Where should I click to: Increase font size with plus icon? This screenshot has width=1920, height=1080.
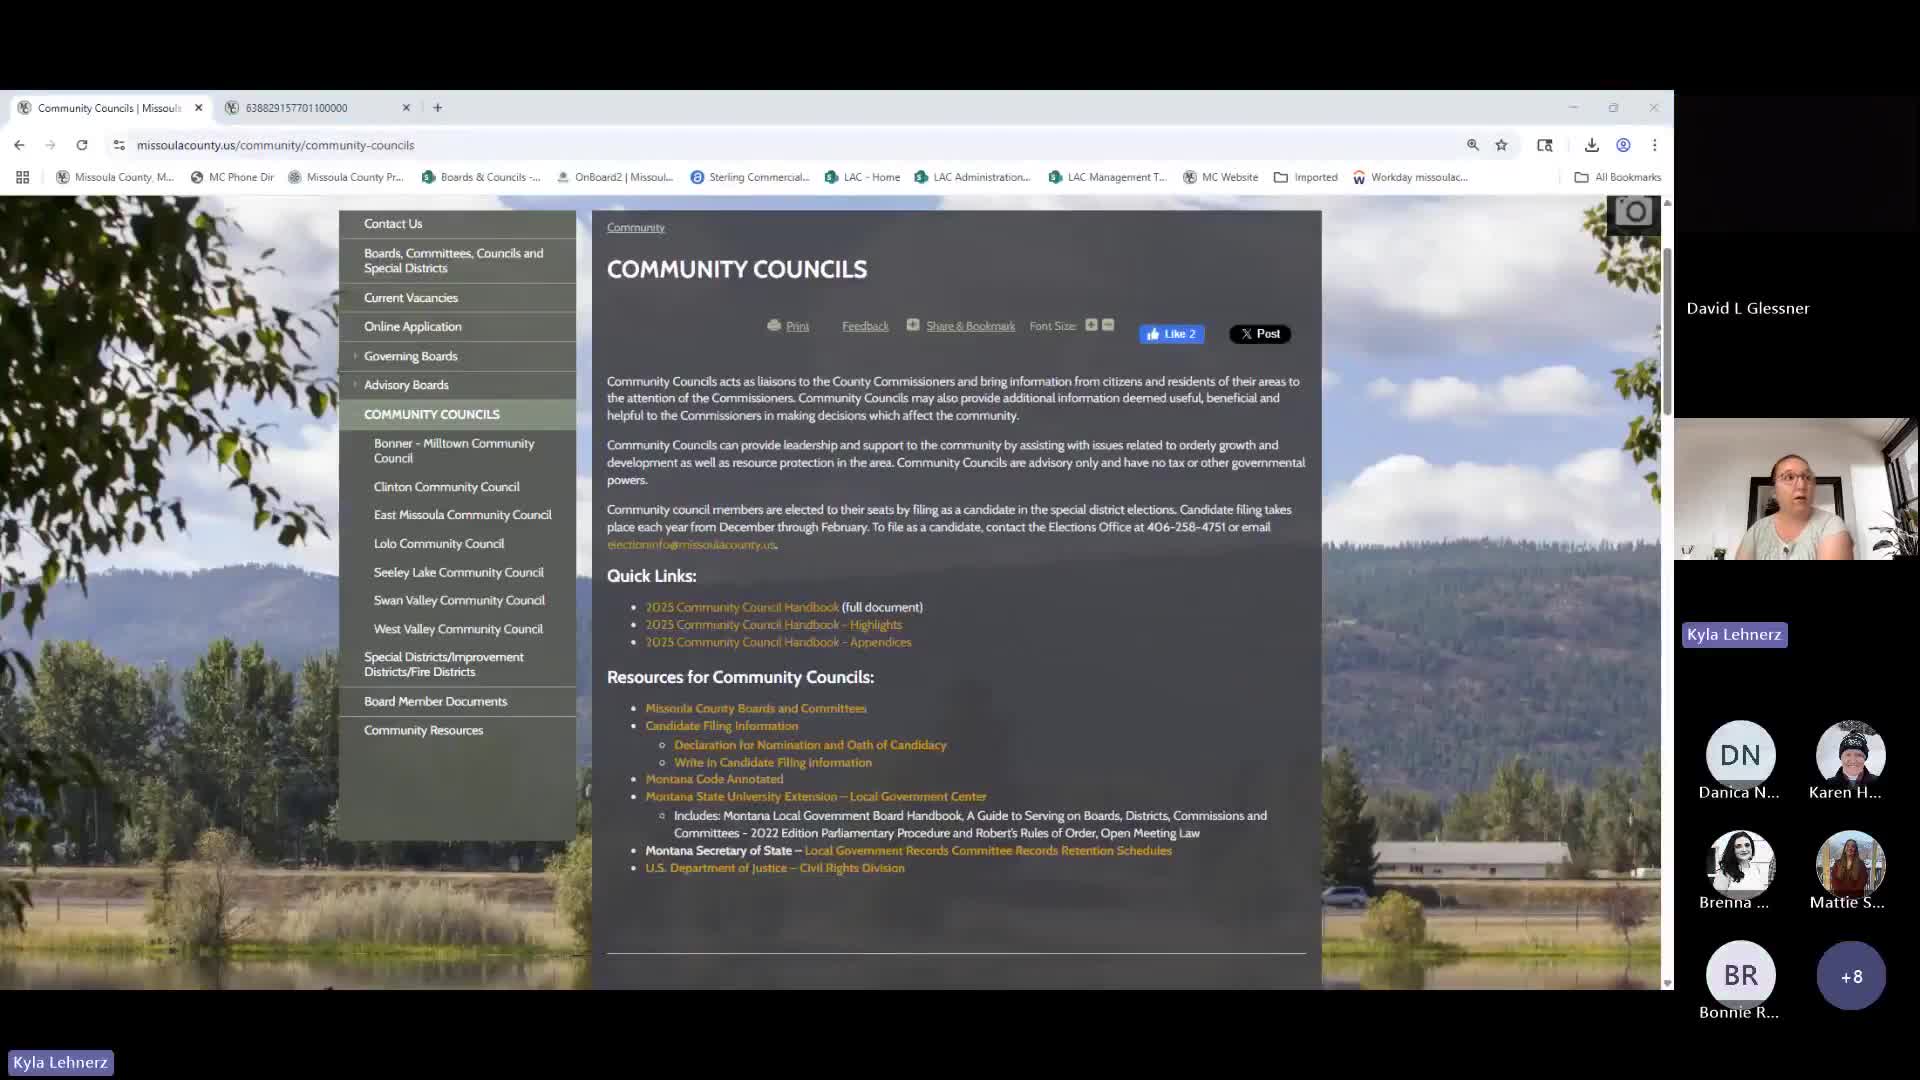tap(1091, 325)
